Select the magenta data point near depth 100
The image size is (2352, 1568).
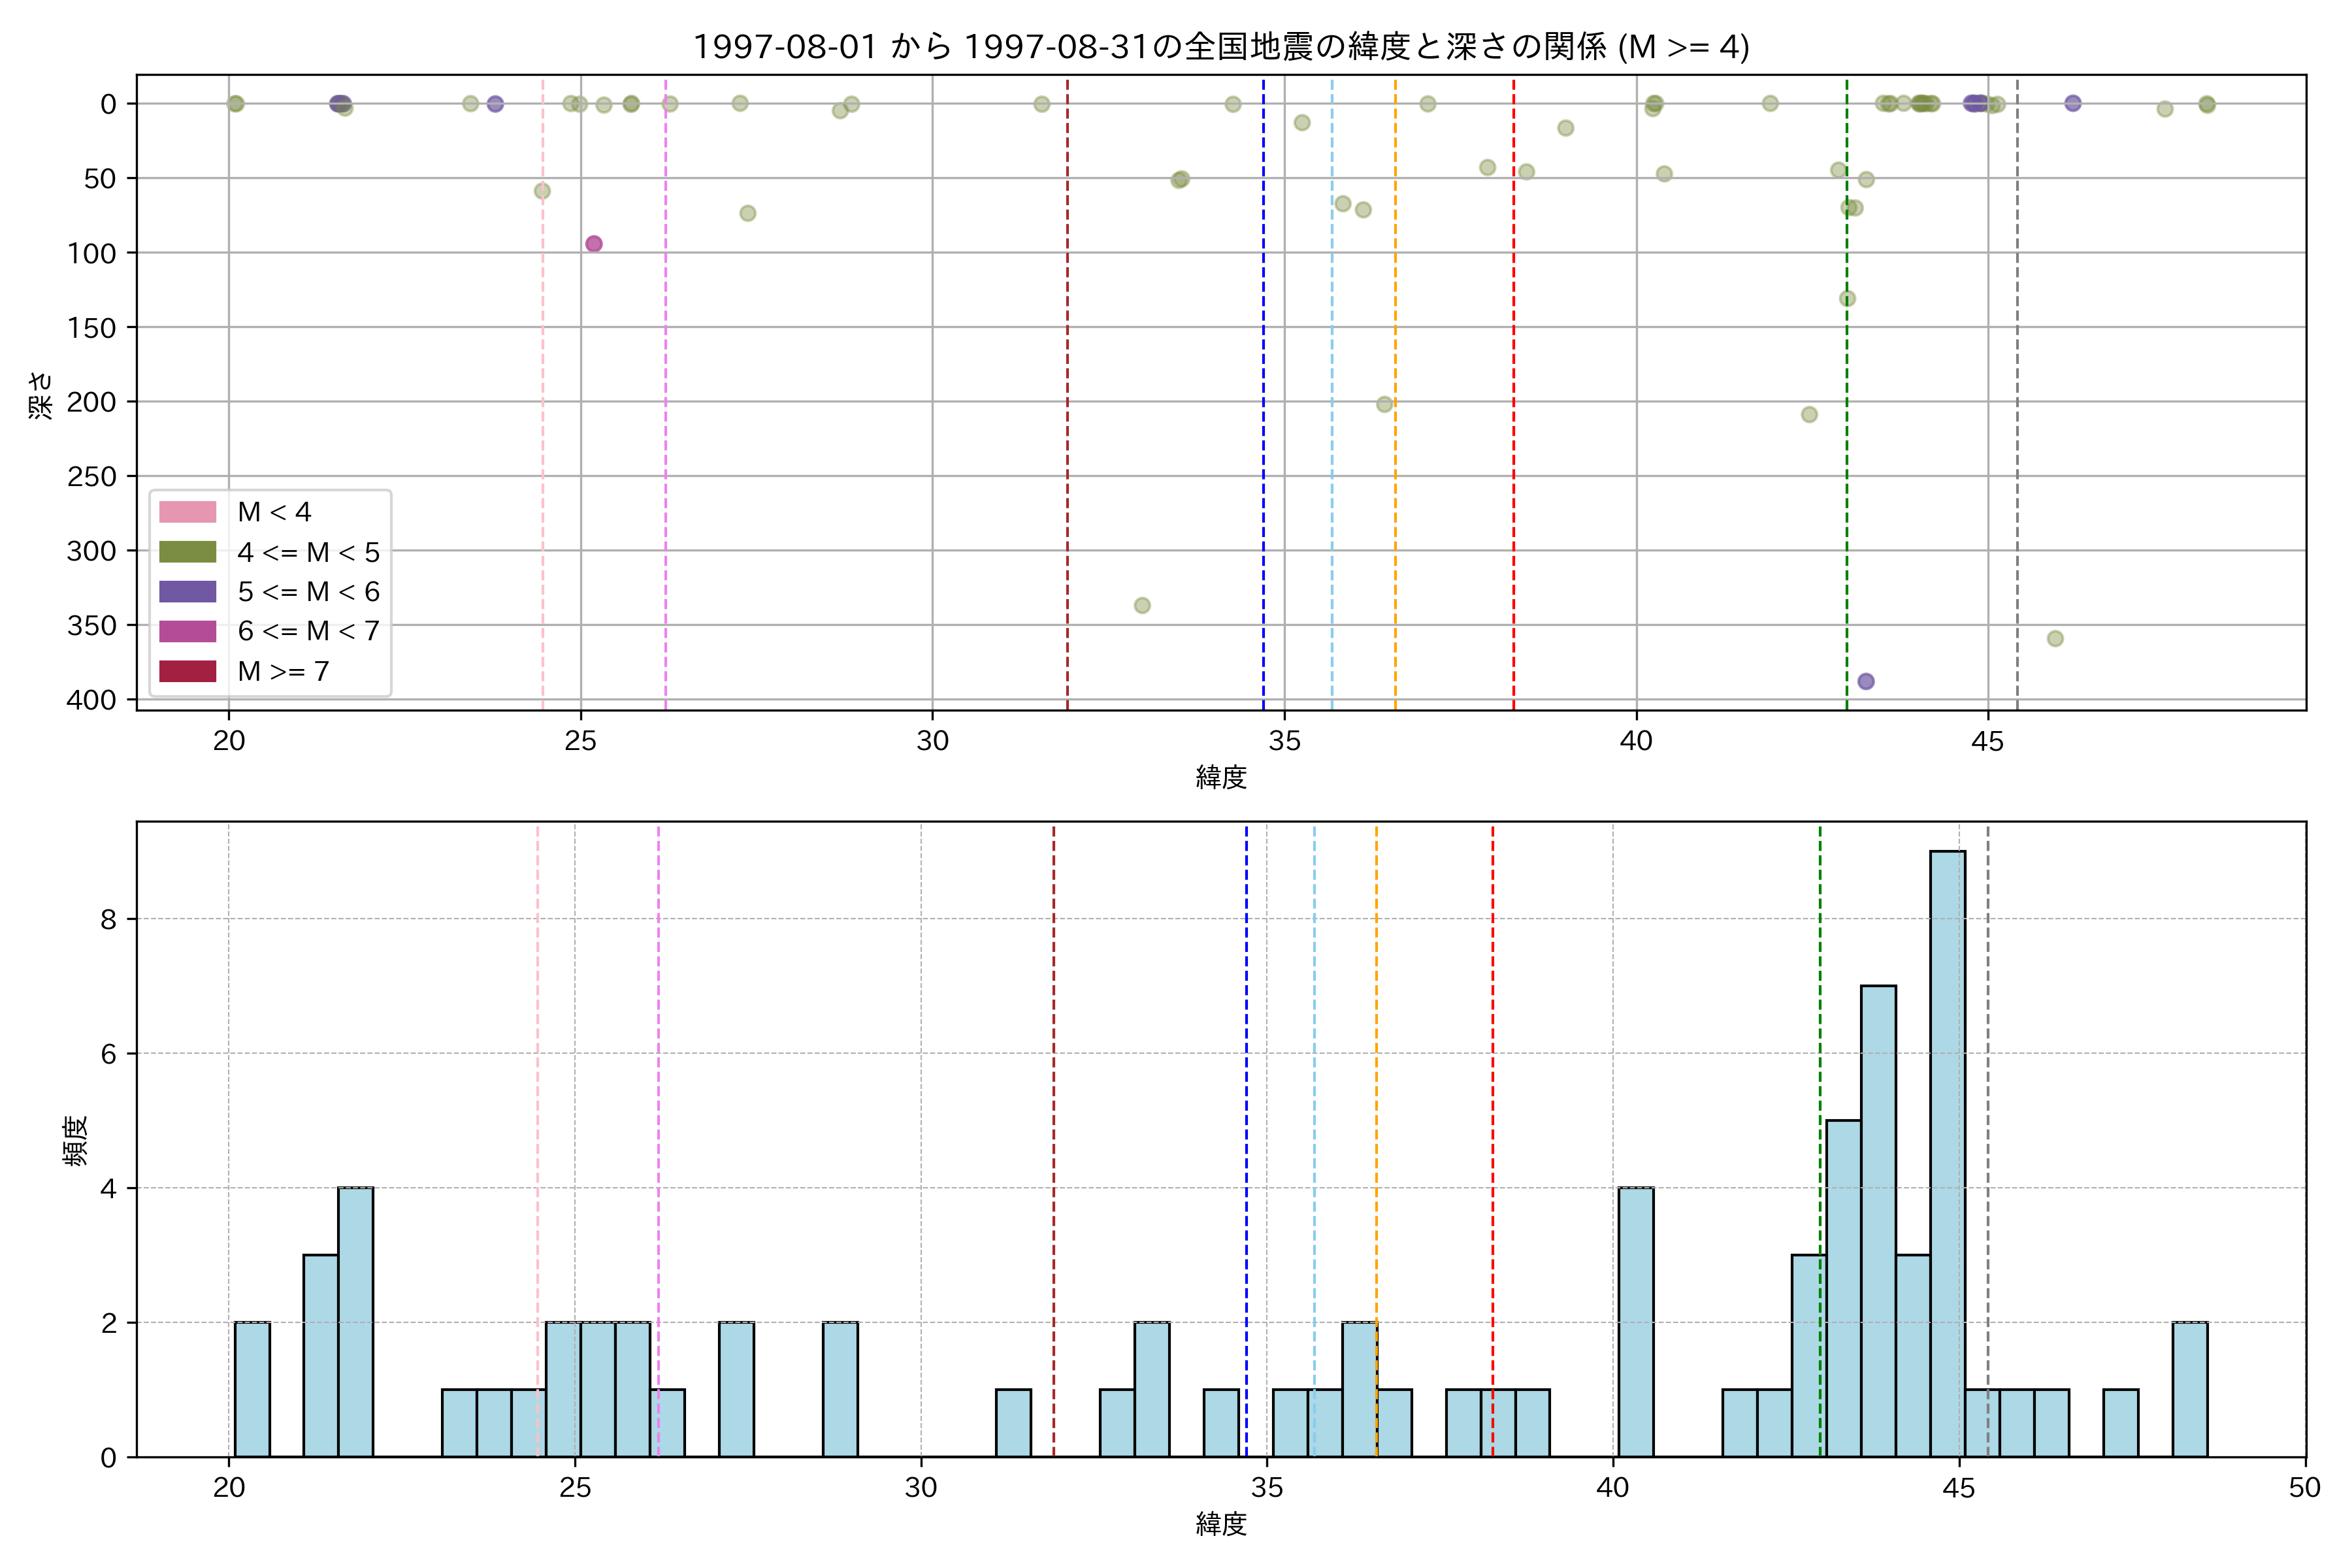click(594, 244)
